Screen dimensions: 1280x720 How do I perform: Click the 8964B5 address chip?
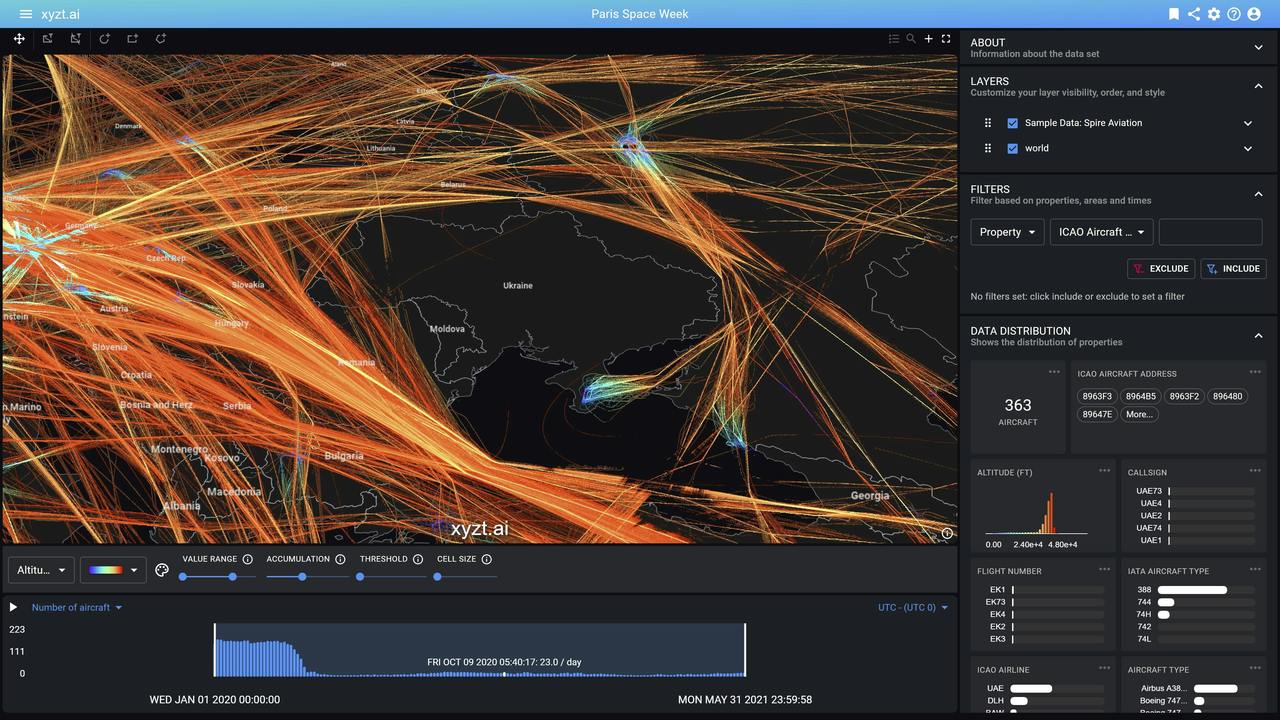(x=1141, y=396)
